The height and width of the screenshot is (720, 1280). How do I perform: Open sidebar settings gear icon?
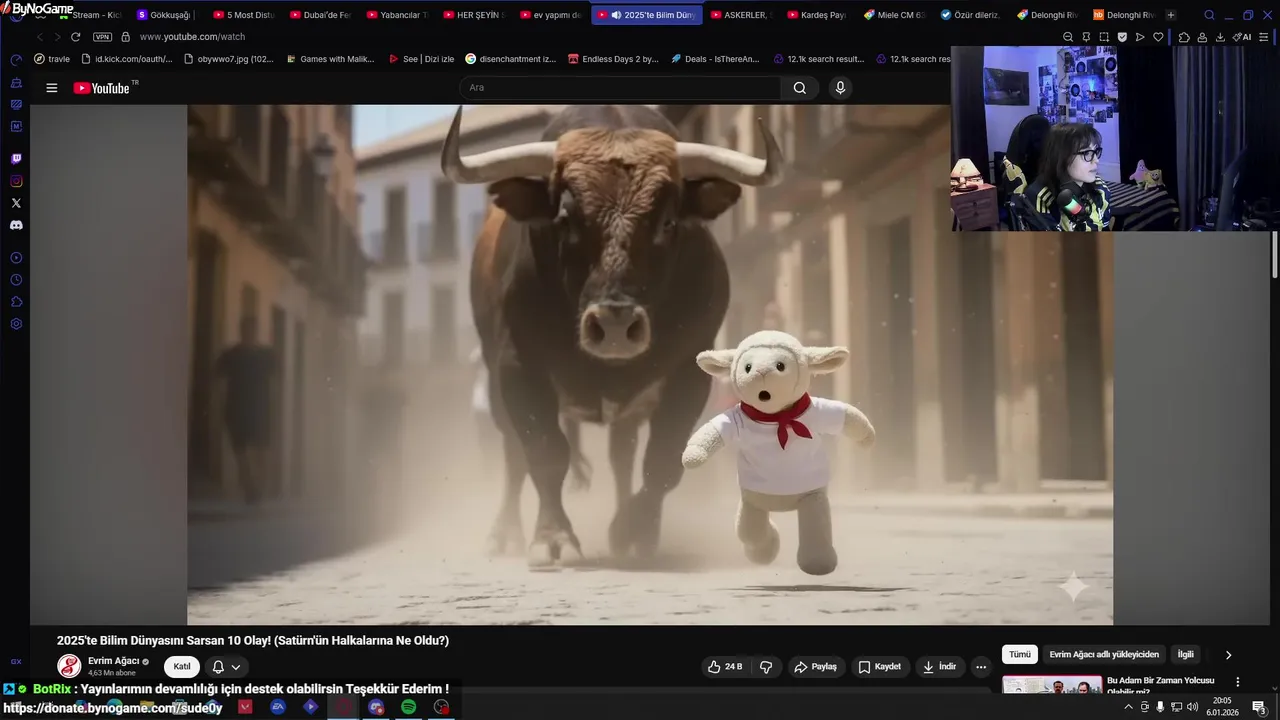[x=16, y=324]
